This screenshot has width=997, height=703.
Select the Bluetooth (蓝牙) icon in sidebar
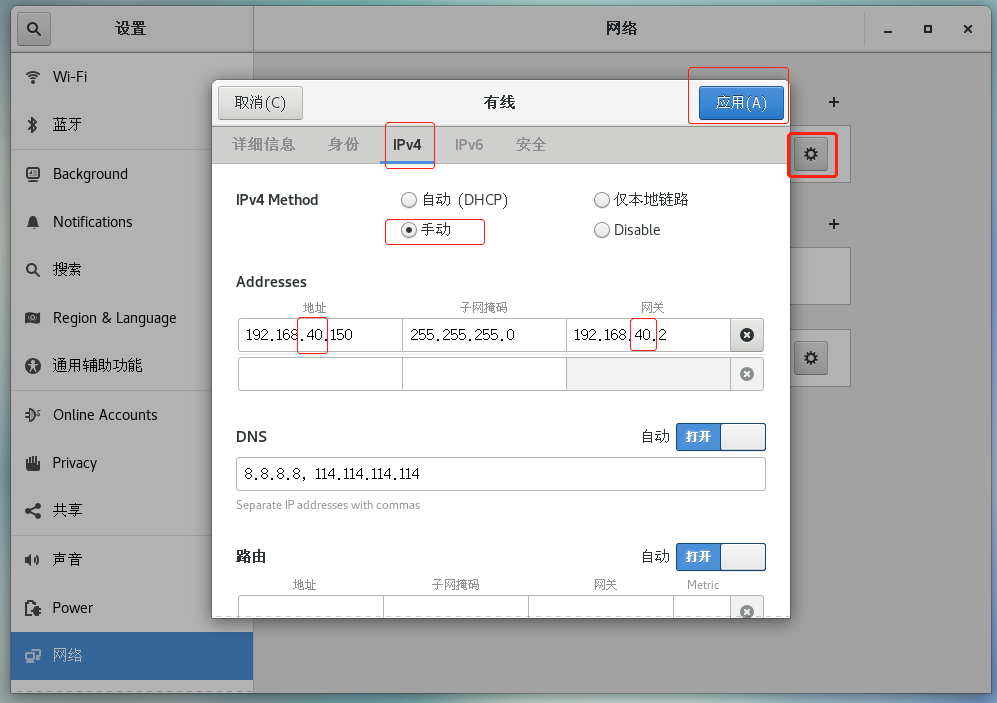pos(32,125)
